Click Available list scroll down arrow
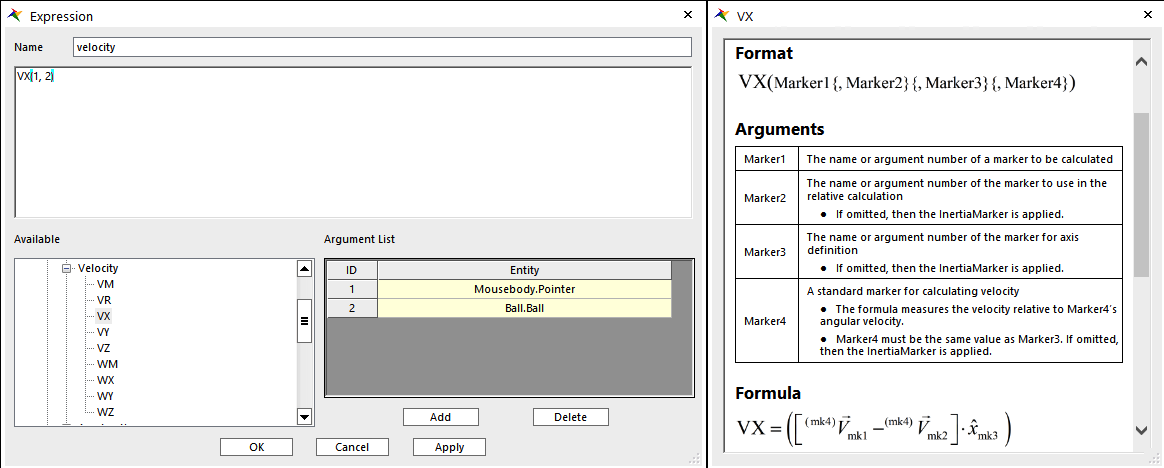The image size is (1164, 468). [304, 417]
